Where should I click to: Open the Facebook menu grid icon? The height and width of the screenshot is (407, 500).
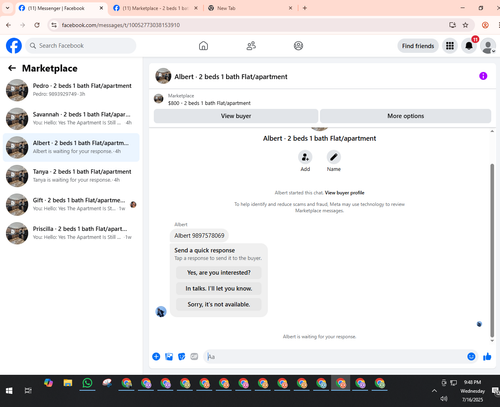pos(450,46)
